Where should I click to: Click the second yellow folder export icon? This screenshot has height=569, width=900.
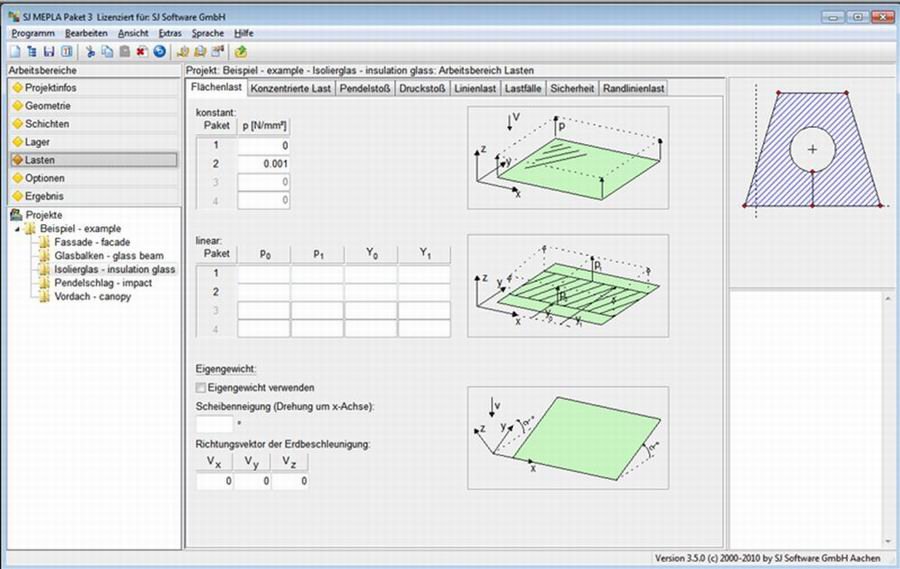click(x=200, y=52)
